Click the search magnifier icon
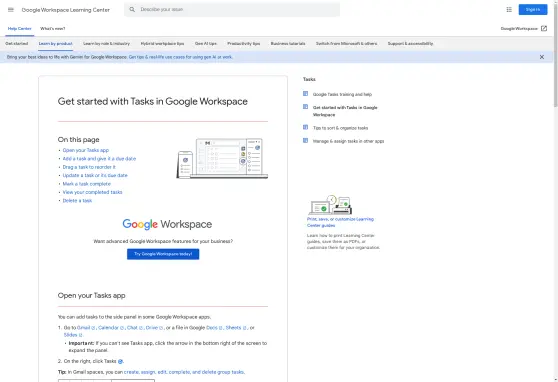Screen dimensions: 558x382 (132, 10)
